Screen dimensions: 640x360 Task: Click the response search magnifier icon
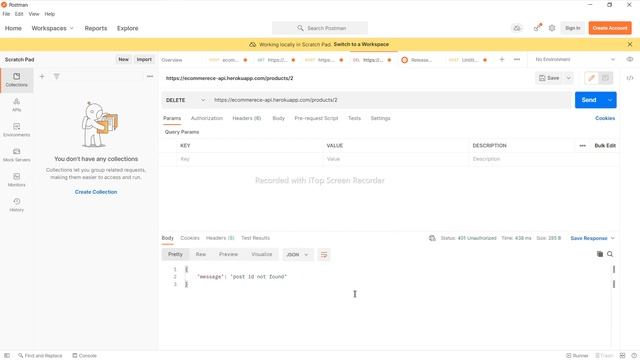[x=610, y=254]
